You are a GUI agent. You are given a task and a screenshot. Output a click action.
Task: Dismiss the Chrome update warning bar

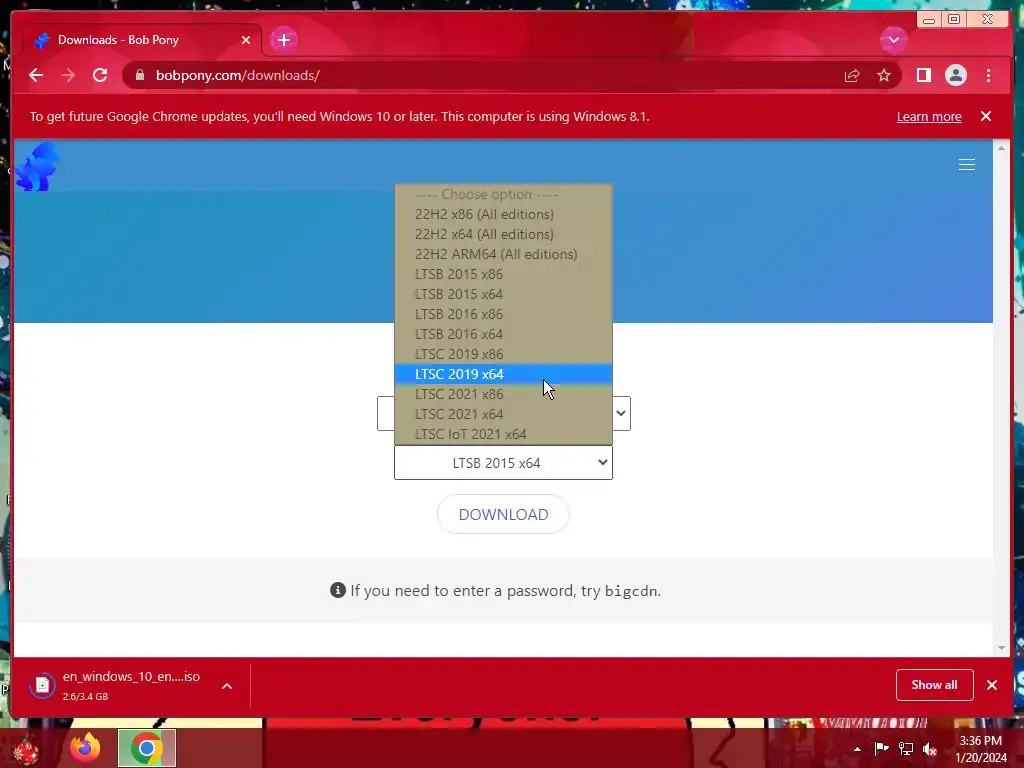pyautogui.click(x=985, y=116)
